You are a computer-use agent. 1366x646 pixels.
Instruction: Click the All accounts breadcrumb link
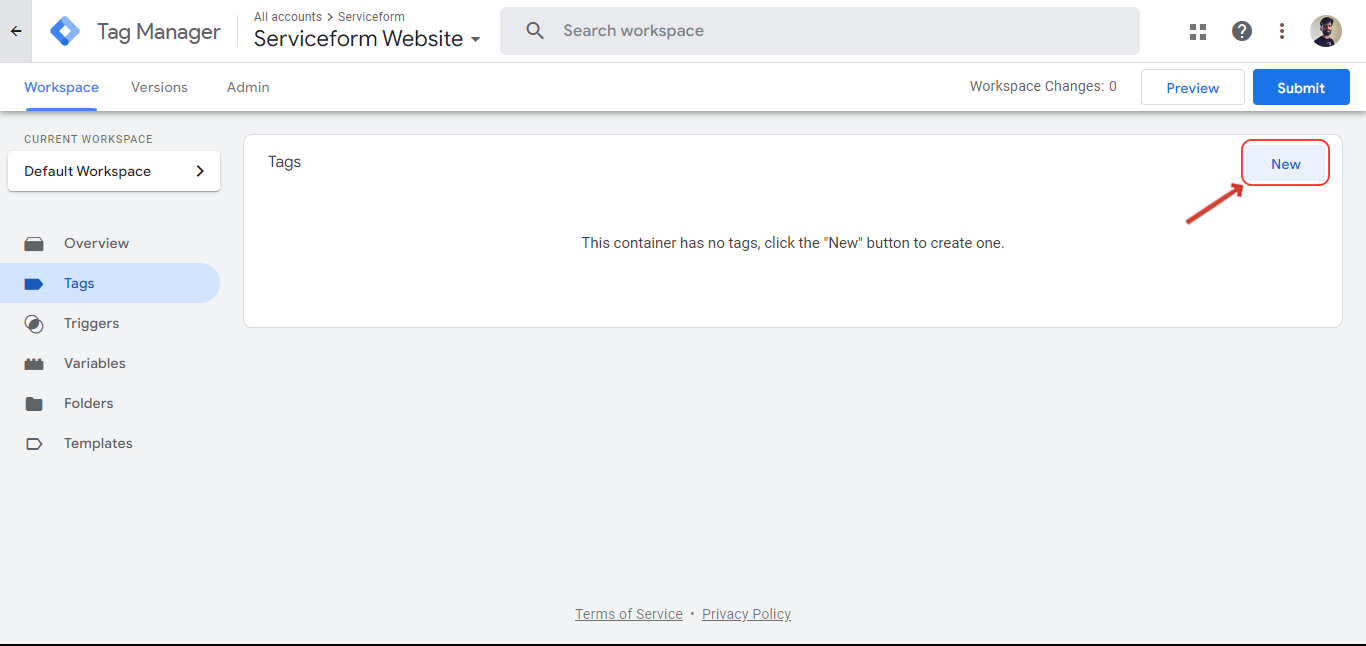288,17
